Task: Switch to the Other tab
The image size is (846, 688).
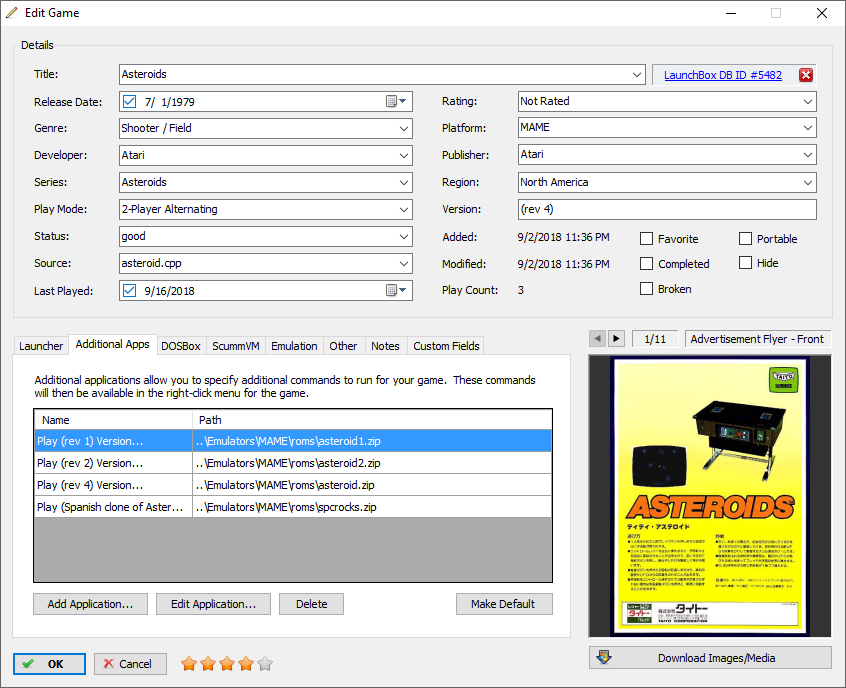Action: coord(343,346)
